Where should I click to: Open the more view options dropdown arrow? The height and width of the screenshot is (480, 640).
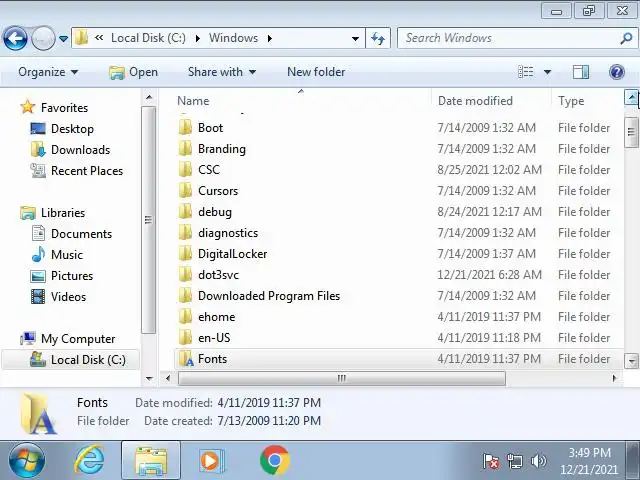(x=547, y=73)
